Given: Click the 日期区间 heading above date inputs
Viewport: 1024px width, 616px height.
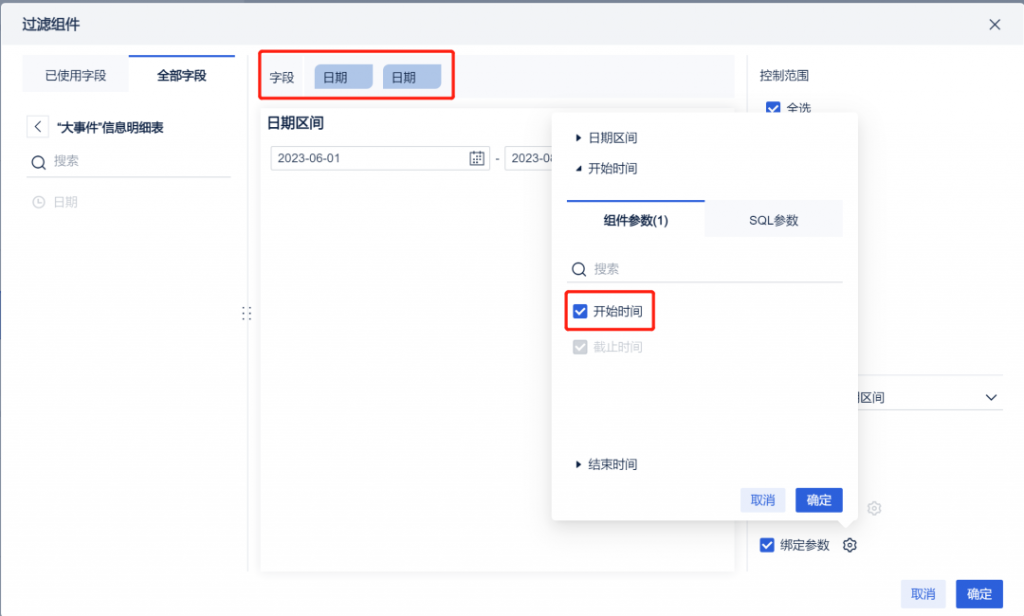Looking at the screenshot, I should pyautogui.click(x=295, y=123).
